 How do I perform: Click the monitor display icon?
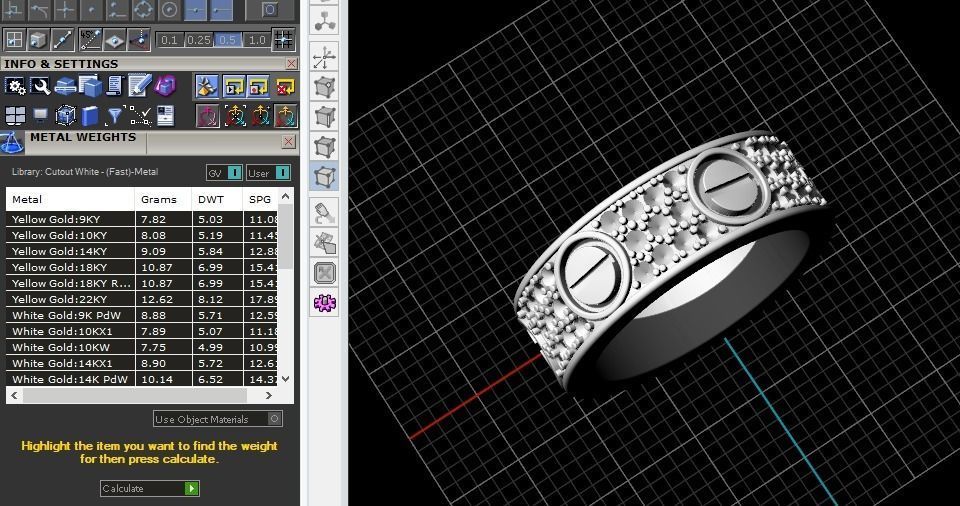click(40, 116)
